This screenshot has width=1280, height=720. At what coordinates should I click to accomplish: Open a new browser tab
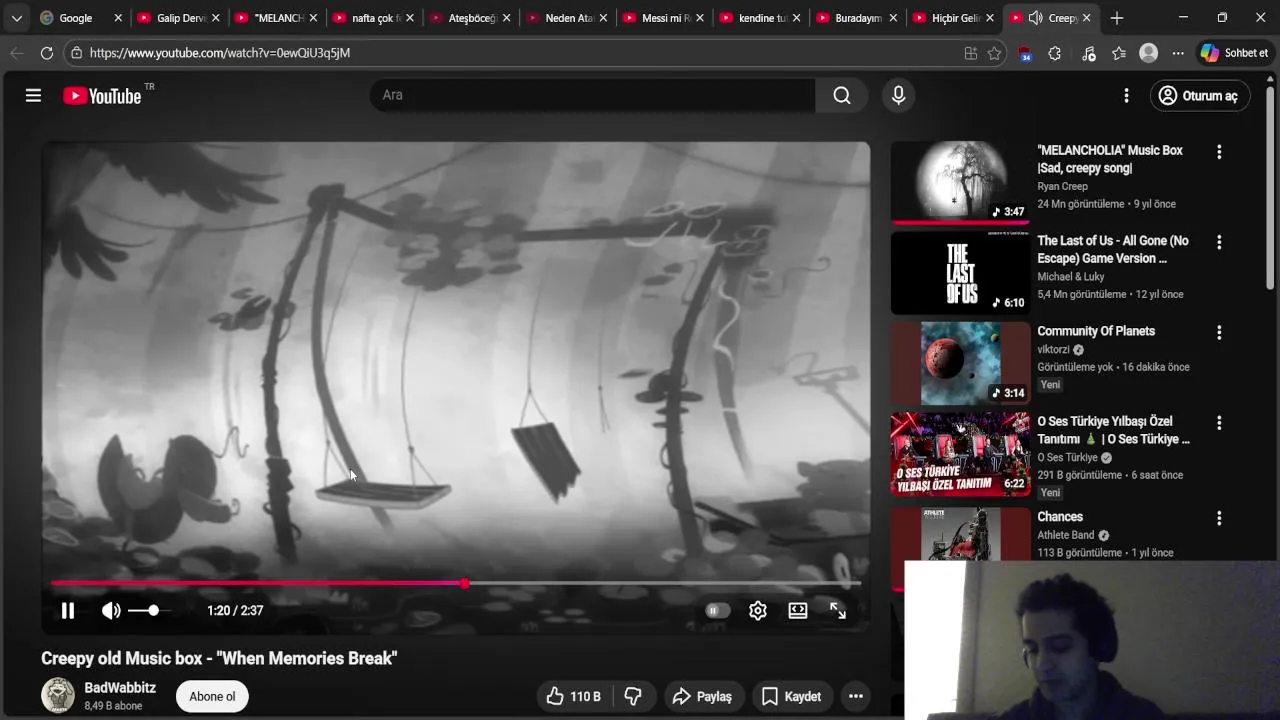click(x=1117, y=18)
